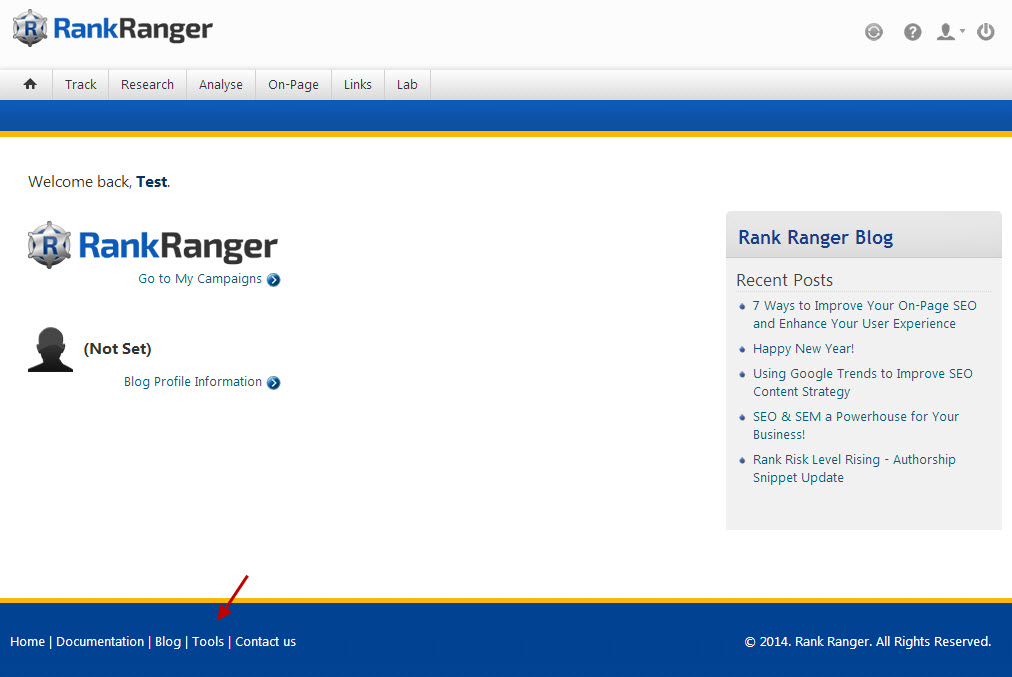Click the (Not Set) profile name text
This screenshot has height=677, width=1012.
click(117, 349)
